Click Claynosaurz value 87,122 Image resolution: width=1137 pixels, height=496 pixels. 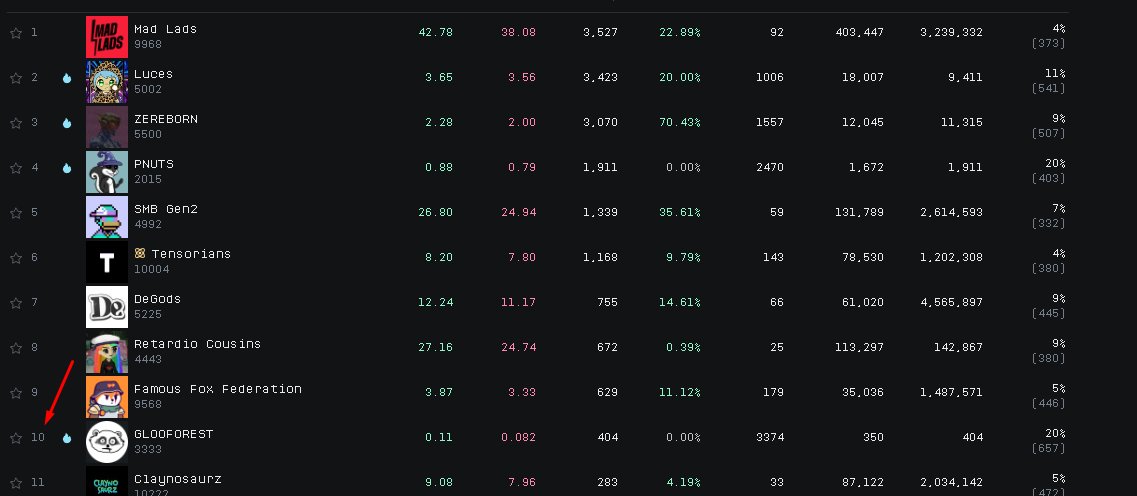click(x=861, y=482)
